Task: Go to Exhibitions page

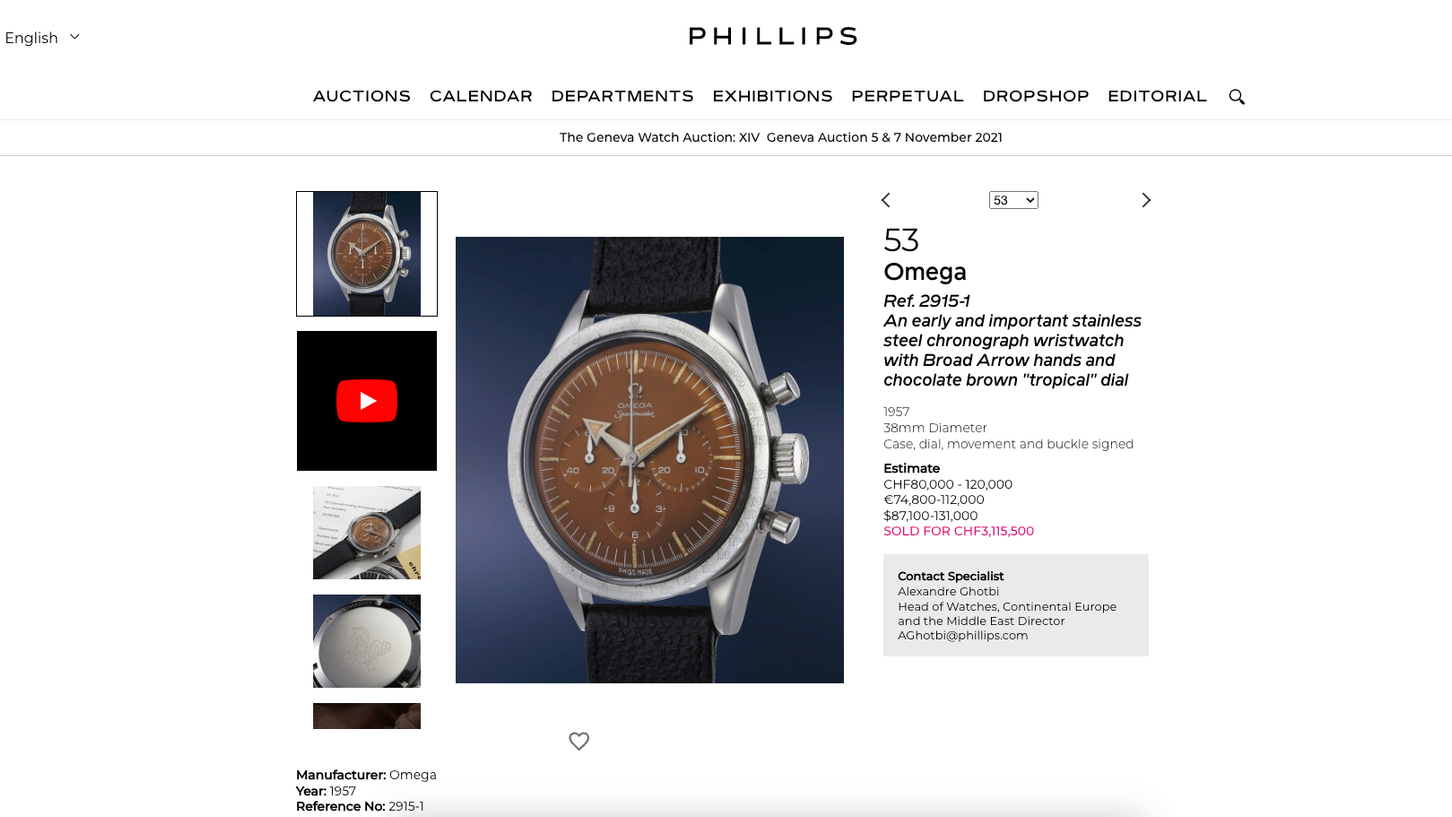Action: point(772,96)
